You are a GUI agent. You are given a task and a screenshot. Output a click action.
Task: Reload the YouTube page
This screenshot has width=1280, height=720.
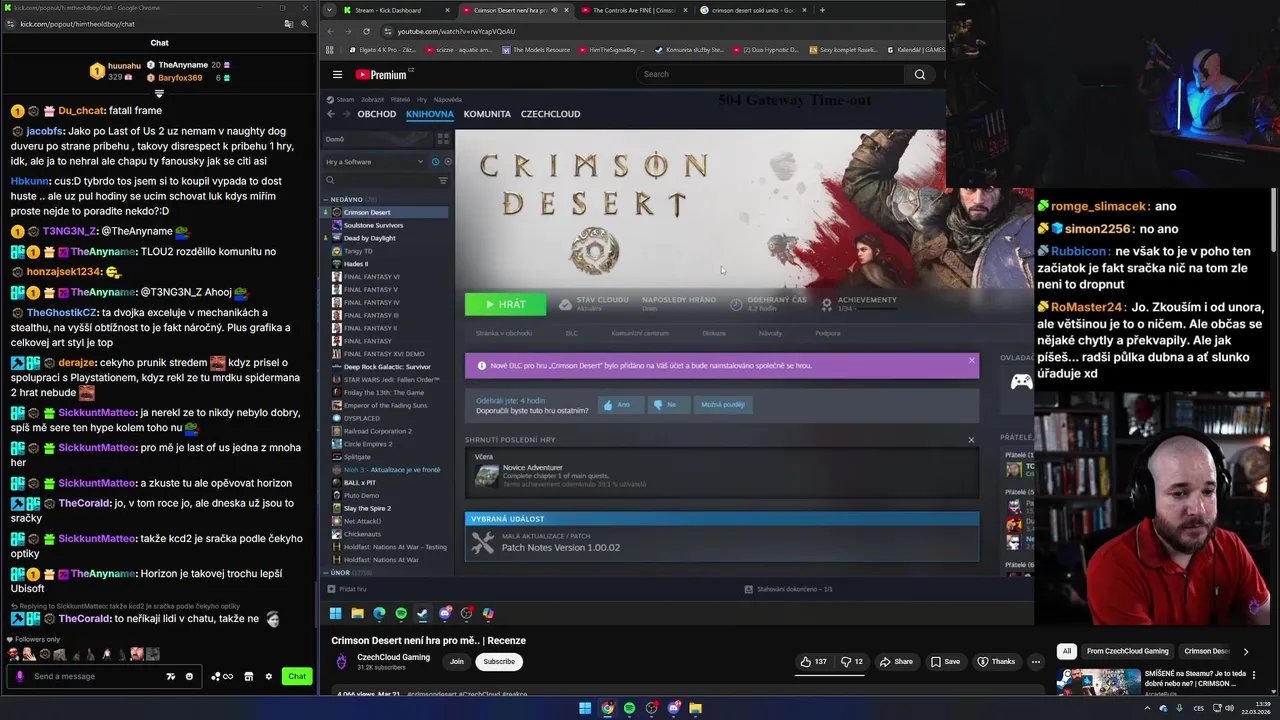click(x=366, y=31)
